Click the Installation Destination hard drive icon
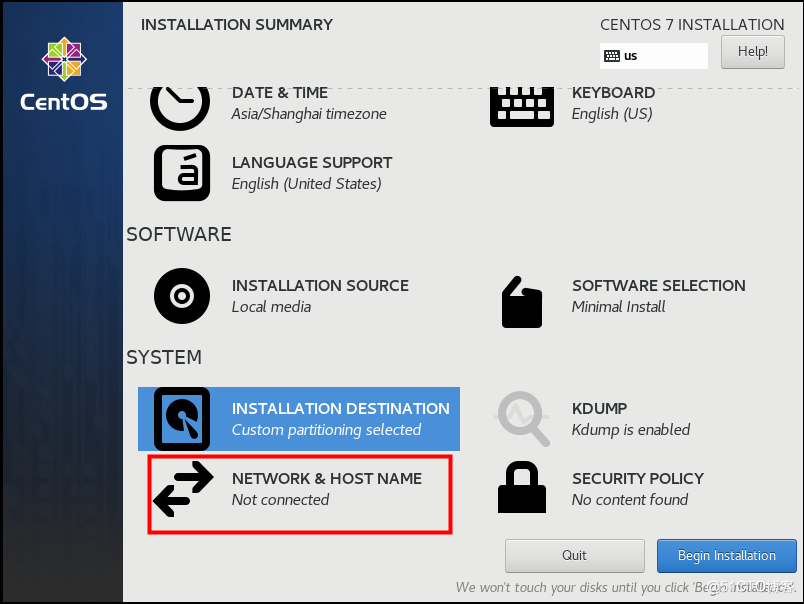The width and height of the screenshot is (804, 604). click(x=182, y=419)
